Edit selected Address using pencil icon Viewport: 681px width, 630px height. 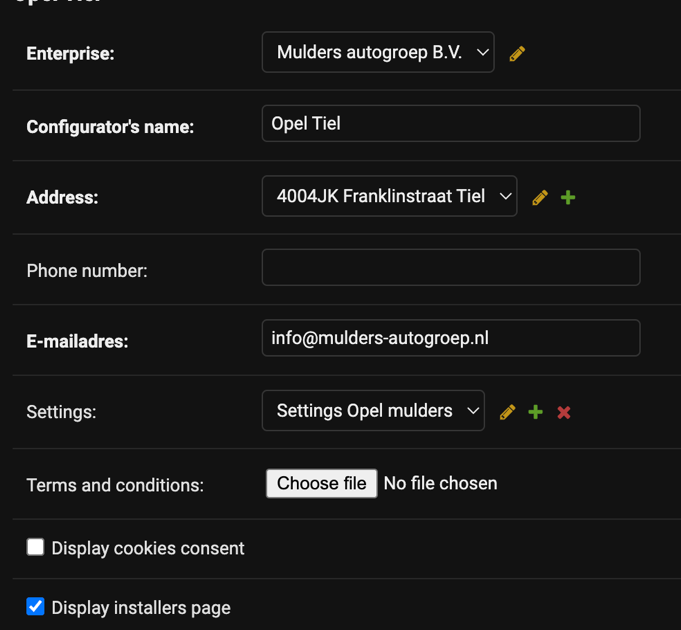pyautogui.click(x=540, y=198)
